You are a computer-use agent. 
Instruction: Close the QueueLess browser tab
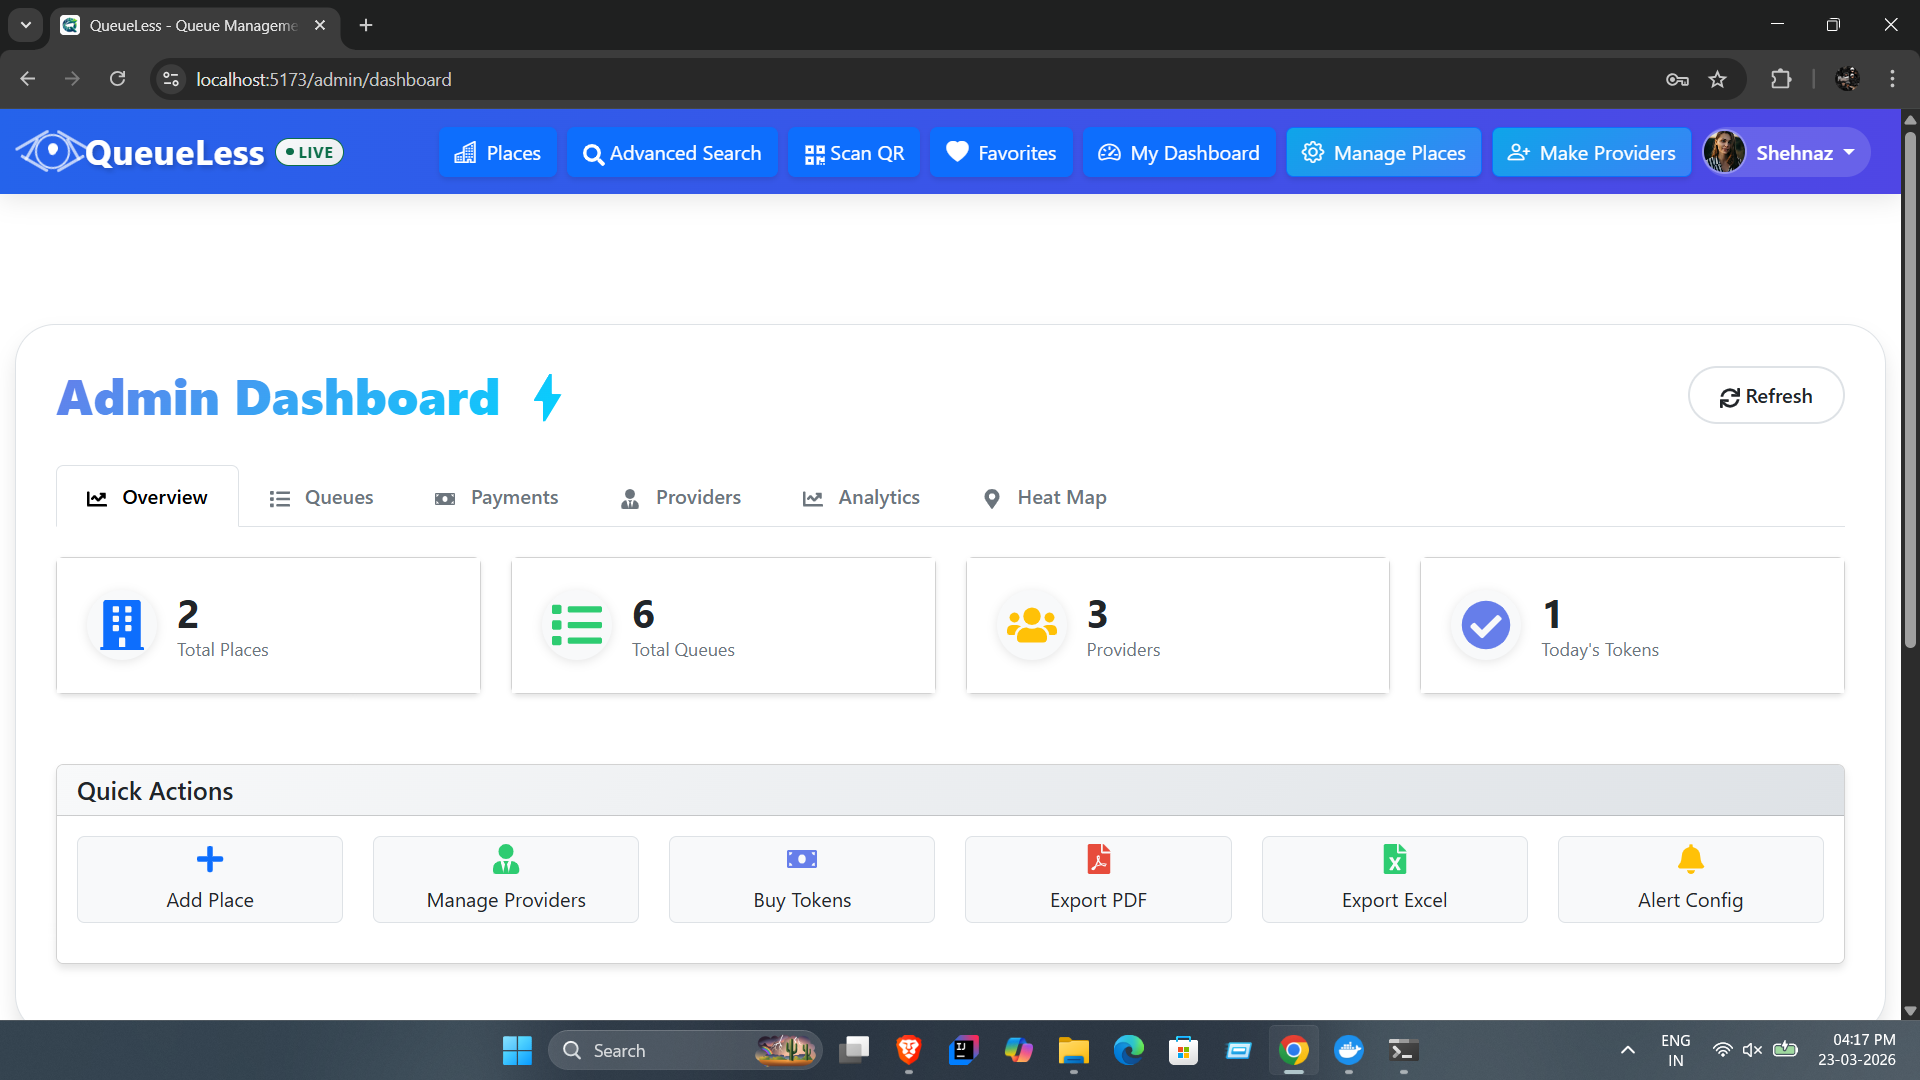(x=320, y=25)
